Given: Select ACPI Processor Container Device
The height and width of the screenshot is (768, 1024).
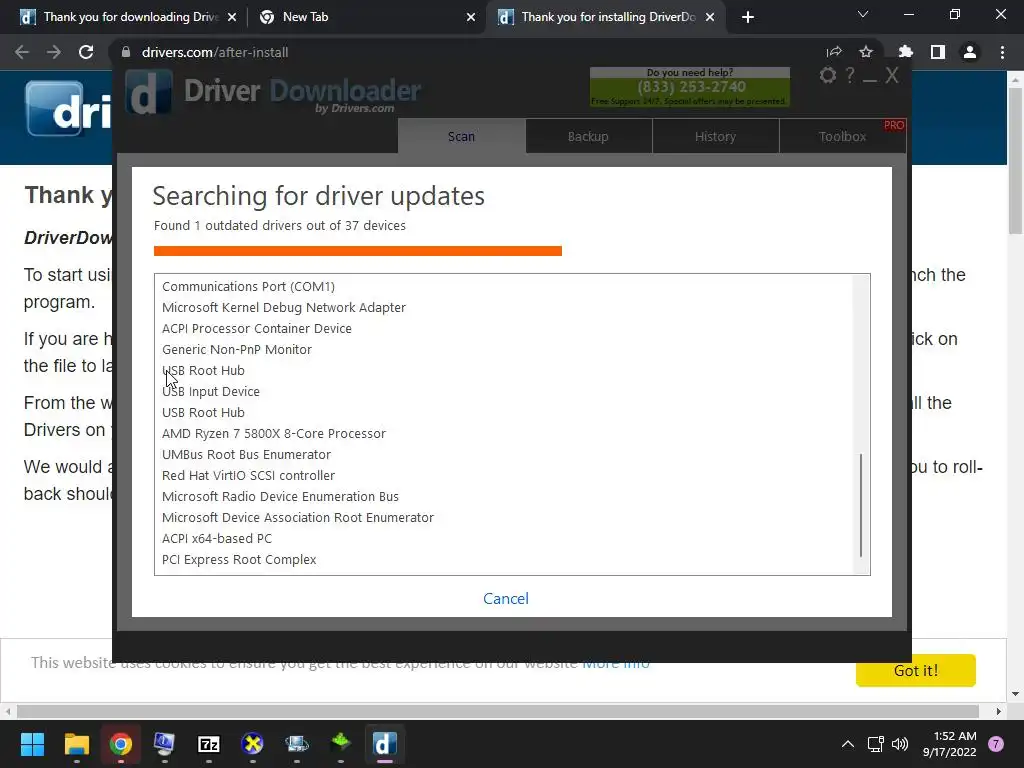Looking at the screenshot, I should 257,328.
